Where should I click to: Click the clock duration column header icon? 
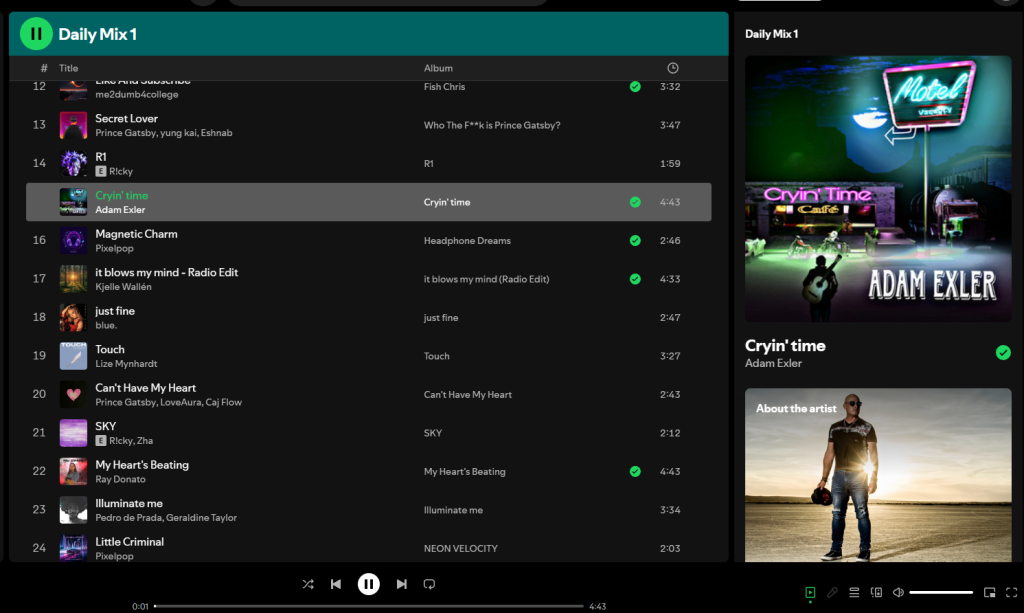(673, 68)
